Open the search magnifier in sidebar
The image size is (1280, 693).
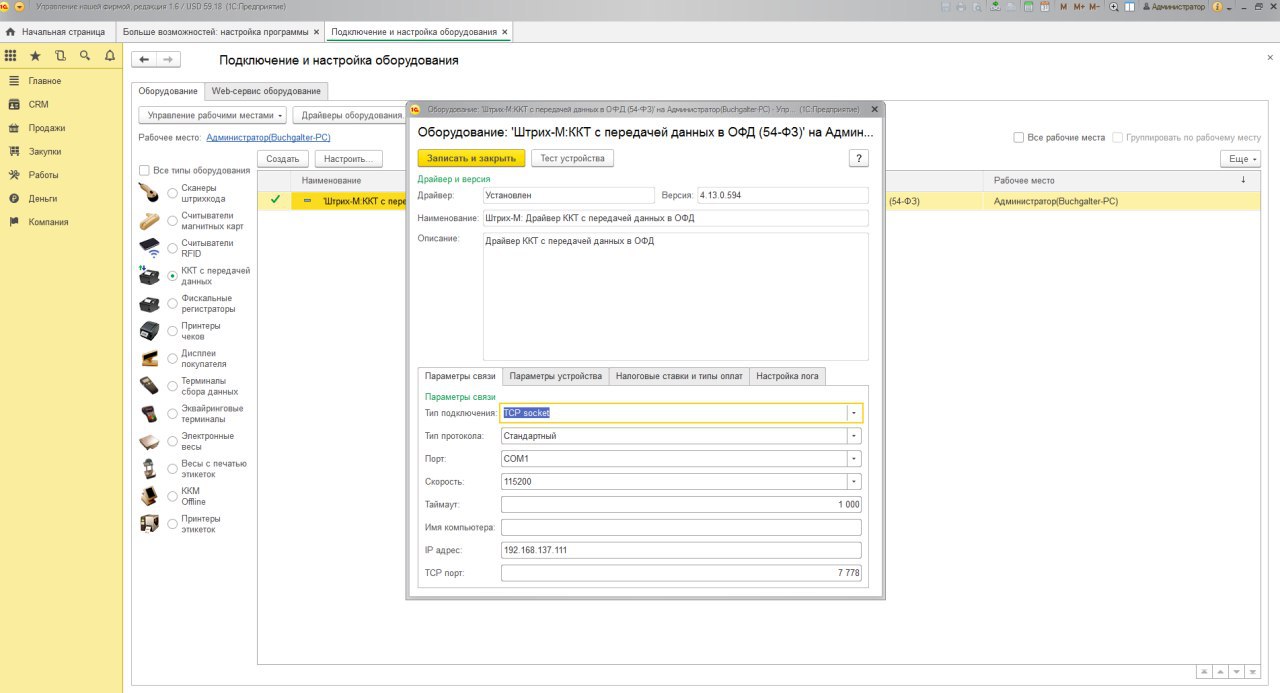point(85,56)
